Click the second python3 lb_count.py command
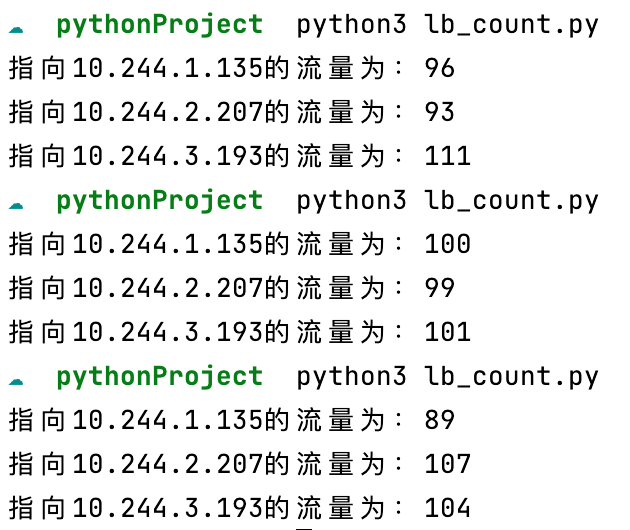Image resolution: width=630 pixels, height=530 pixels. point(448,201)
